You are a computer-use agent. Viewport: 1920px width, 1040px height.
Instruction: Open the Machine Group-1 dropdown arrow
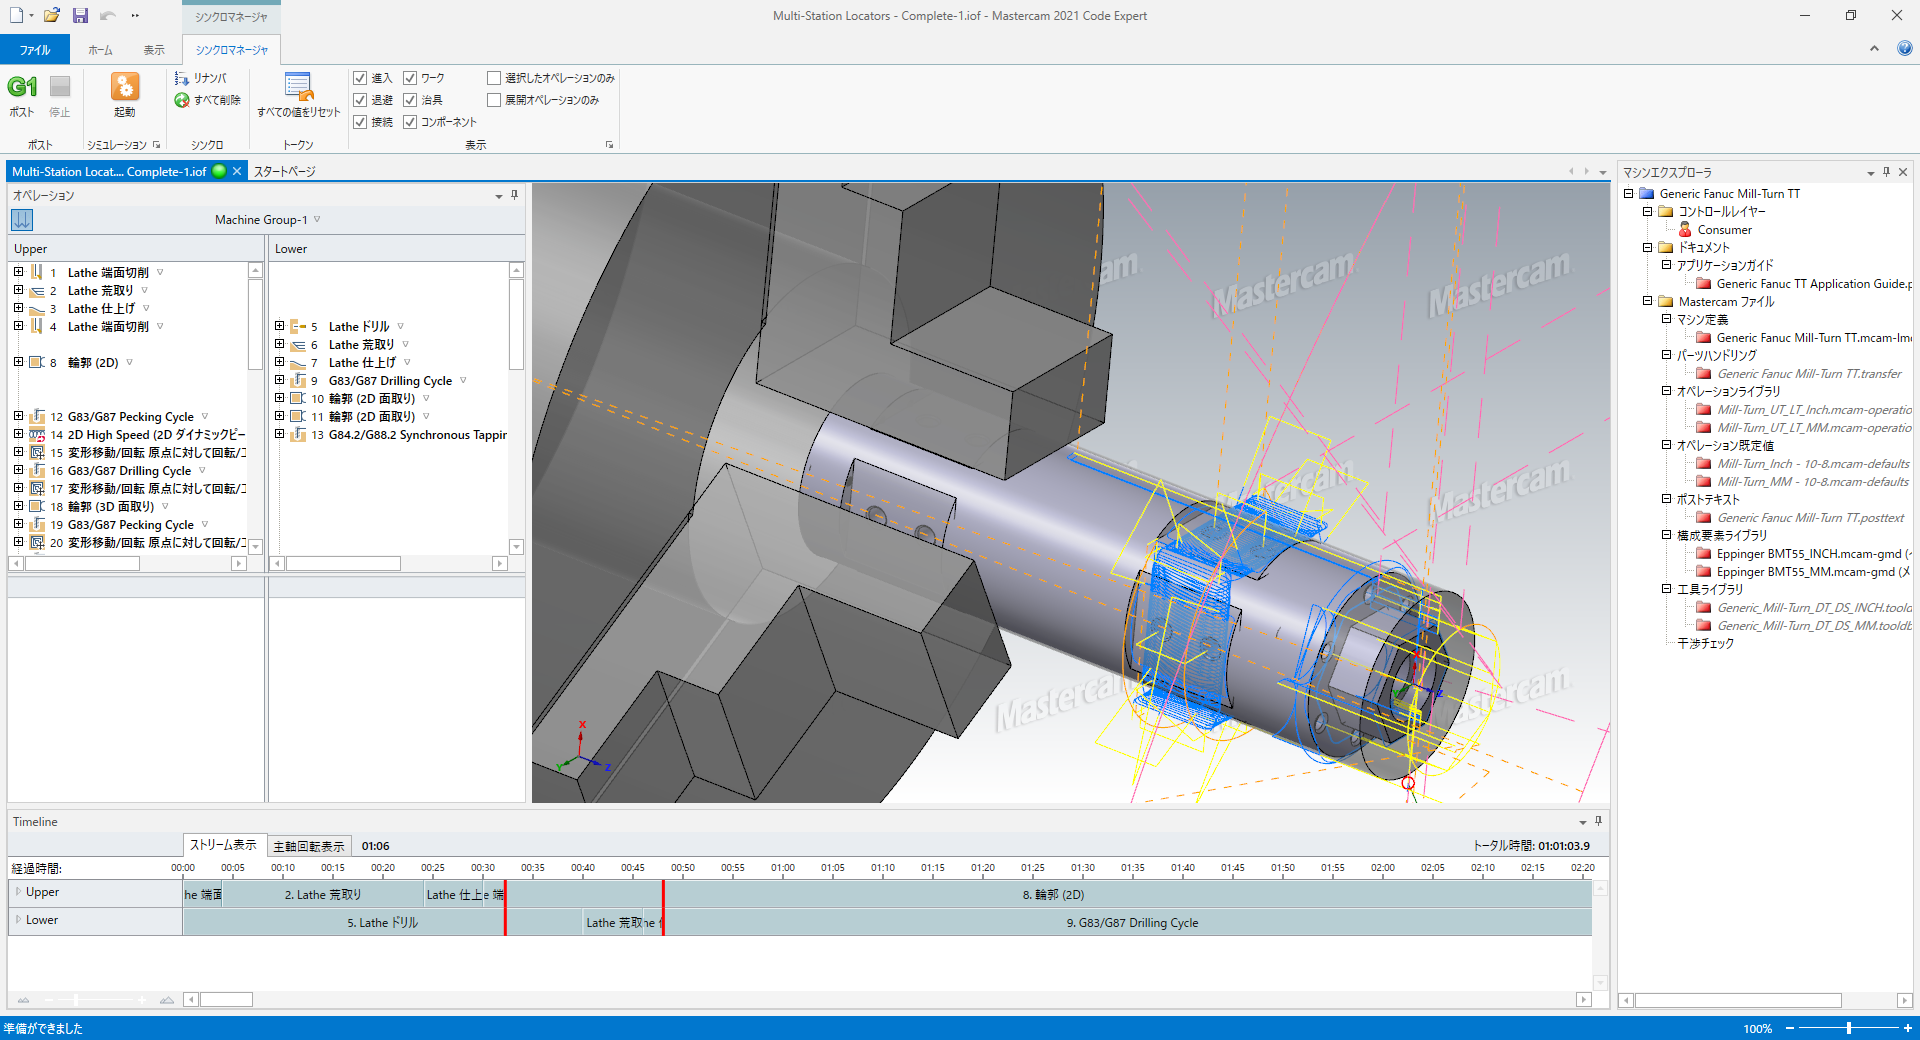point(317,219)
